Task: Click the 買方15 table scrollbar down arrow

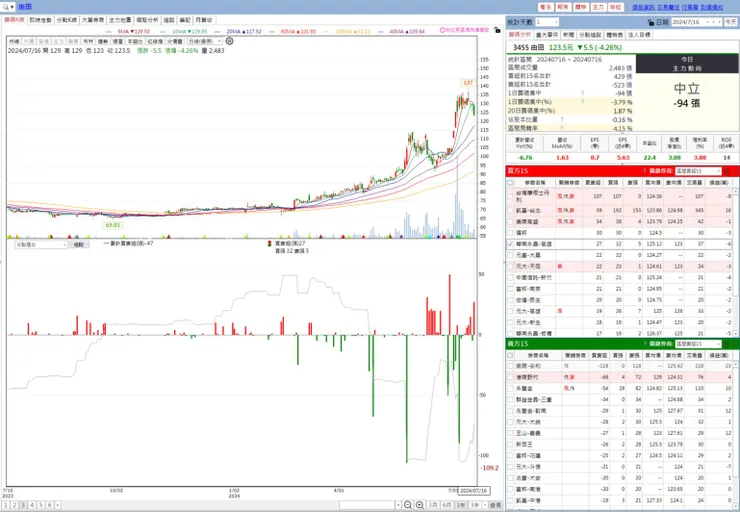Action: [x=736, y=333]
